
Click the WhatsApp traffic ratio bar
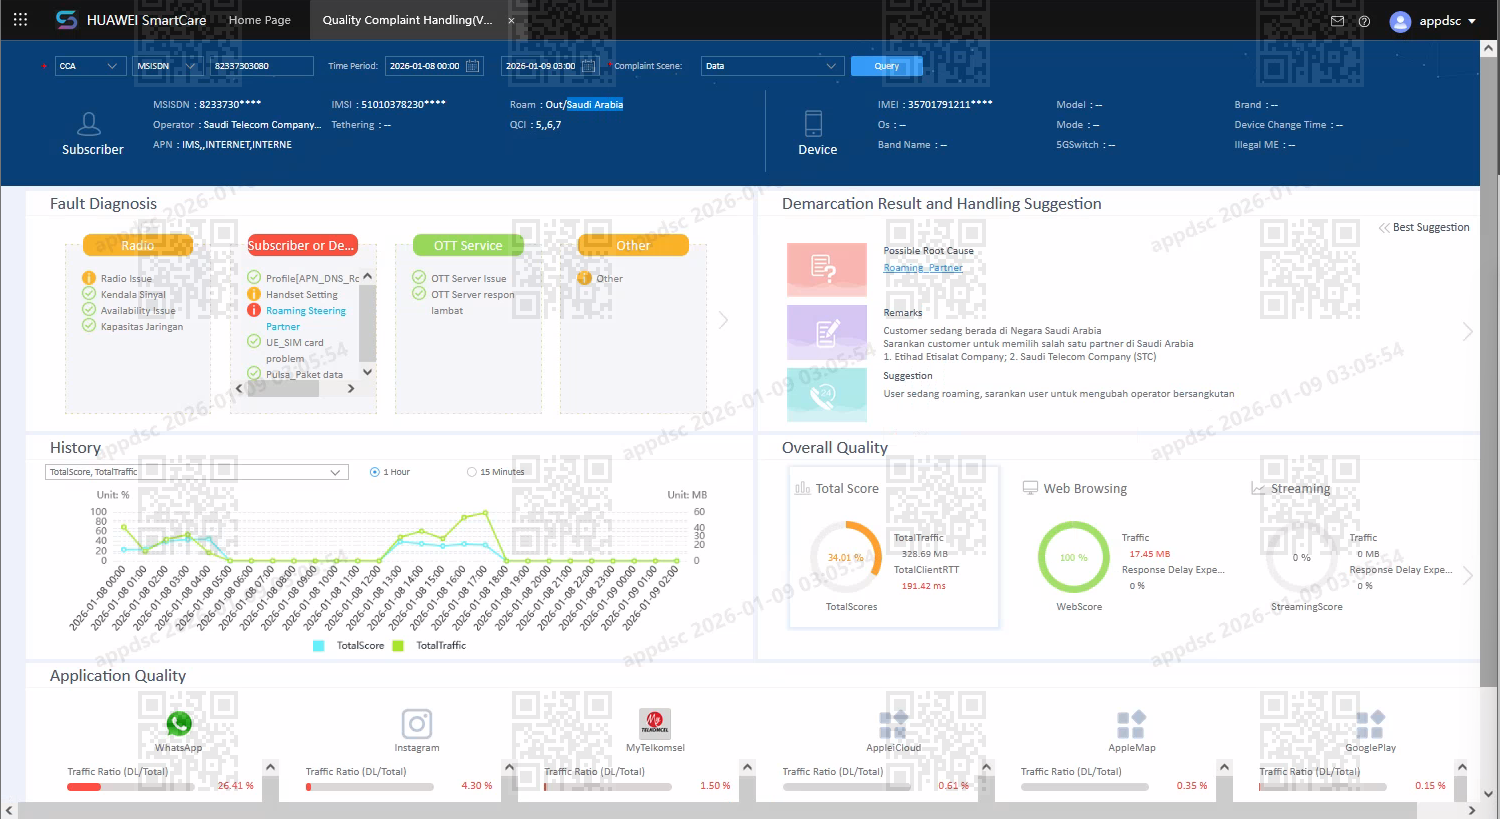pyautogui.click(x=131, y=787)
